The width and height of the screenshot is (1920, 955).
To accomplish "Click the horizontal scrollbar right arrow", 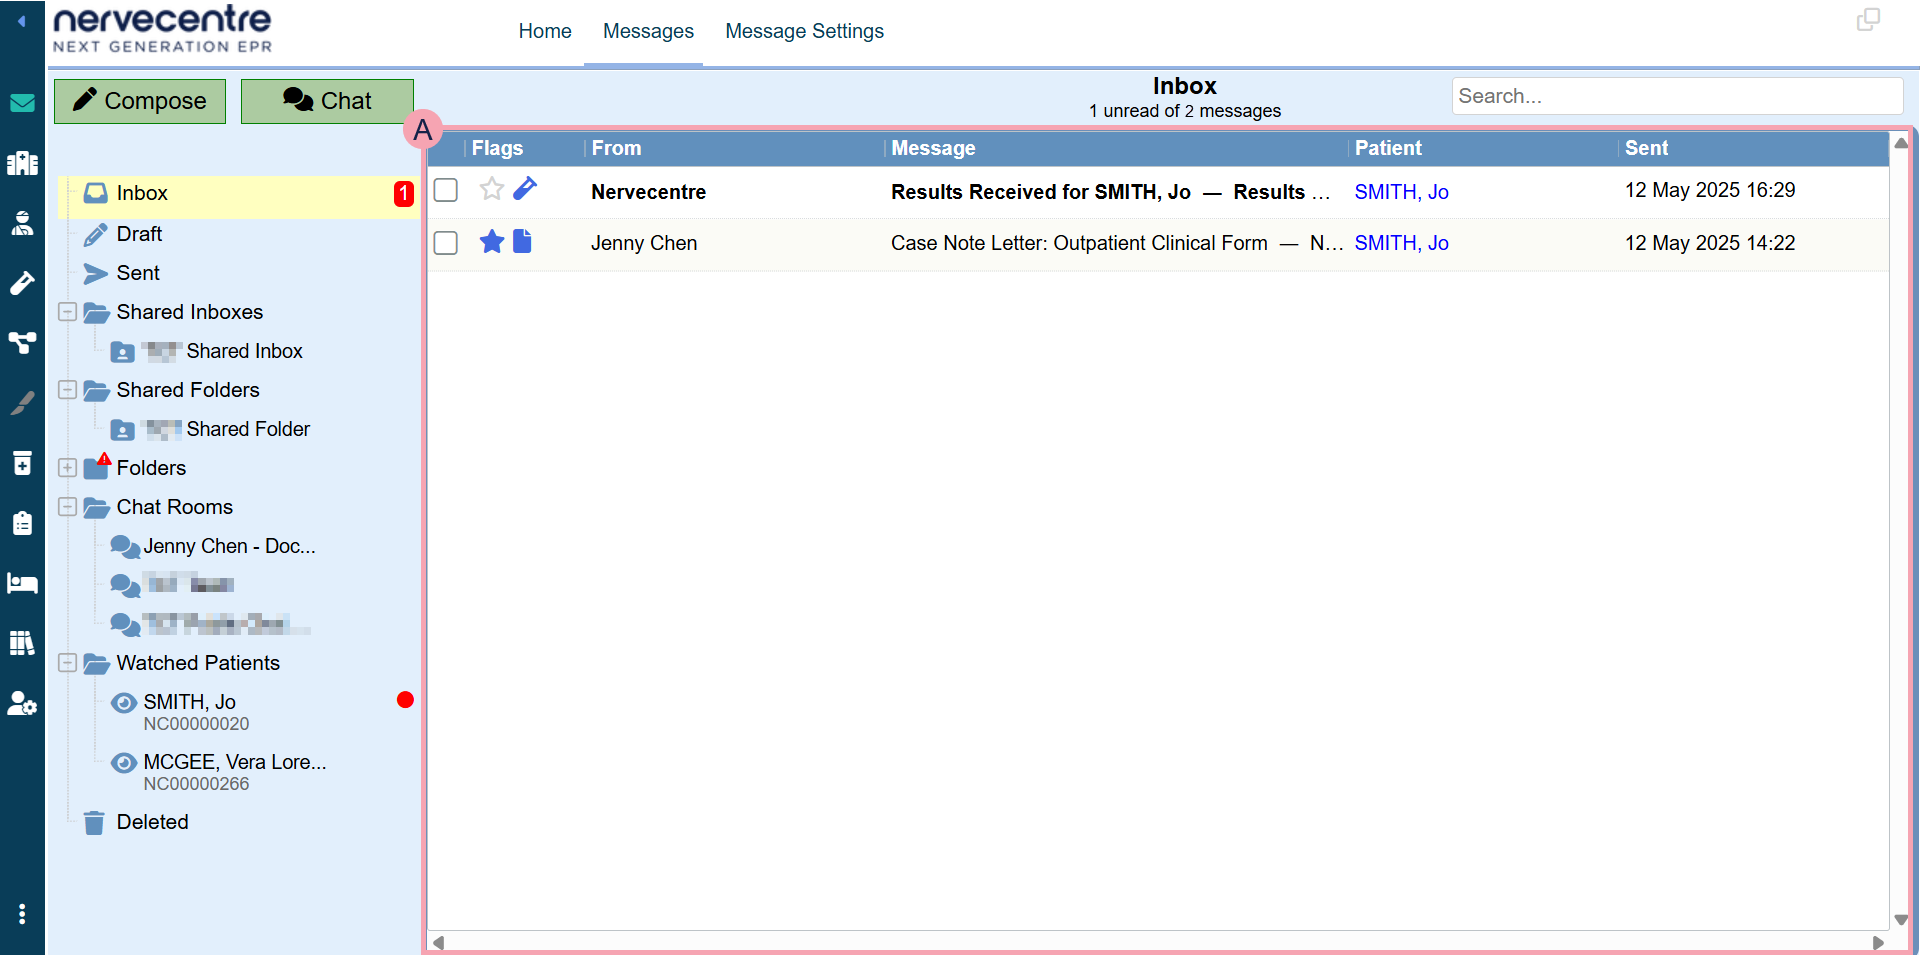I will tap(1878, 942).
